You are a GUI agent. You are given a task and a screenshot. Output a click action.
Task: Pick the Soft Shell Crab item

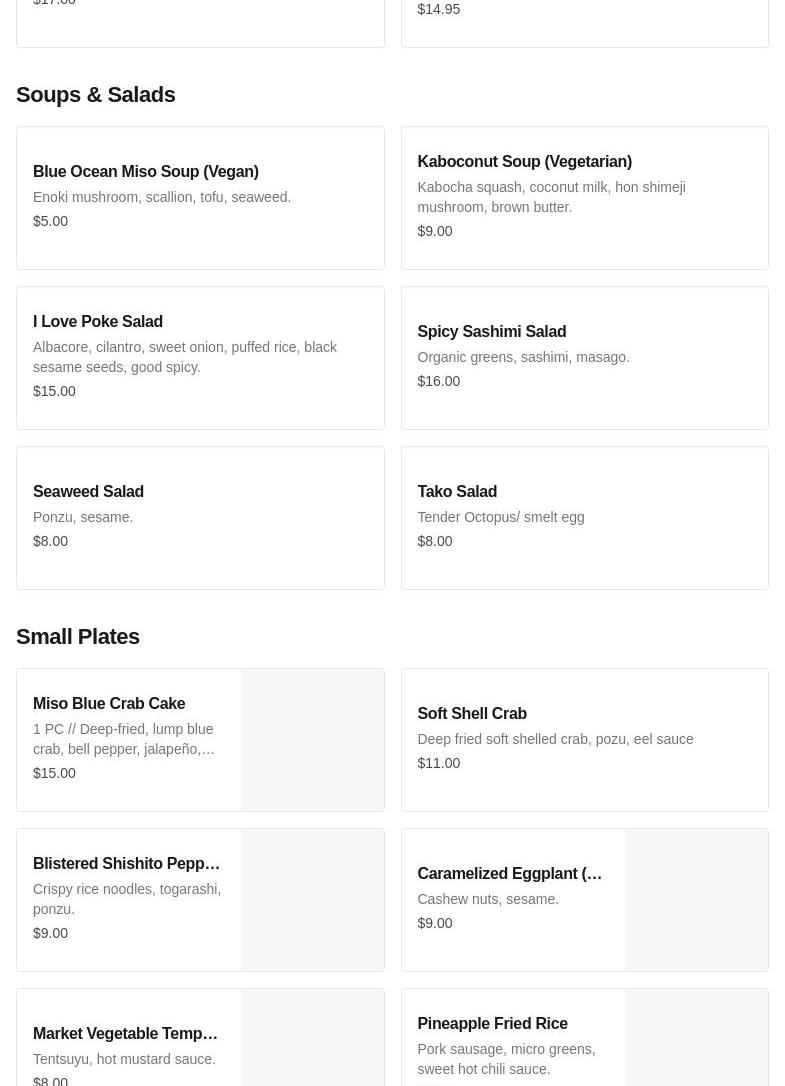click(x=472, y=714)
